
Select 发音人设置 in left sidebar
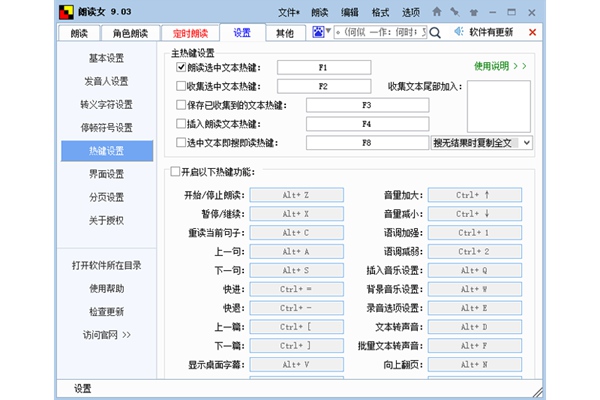click(x=106, y=81)
